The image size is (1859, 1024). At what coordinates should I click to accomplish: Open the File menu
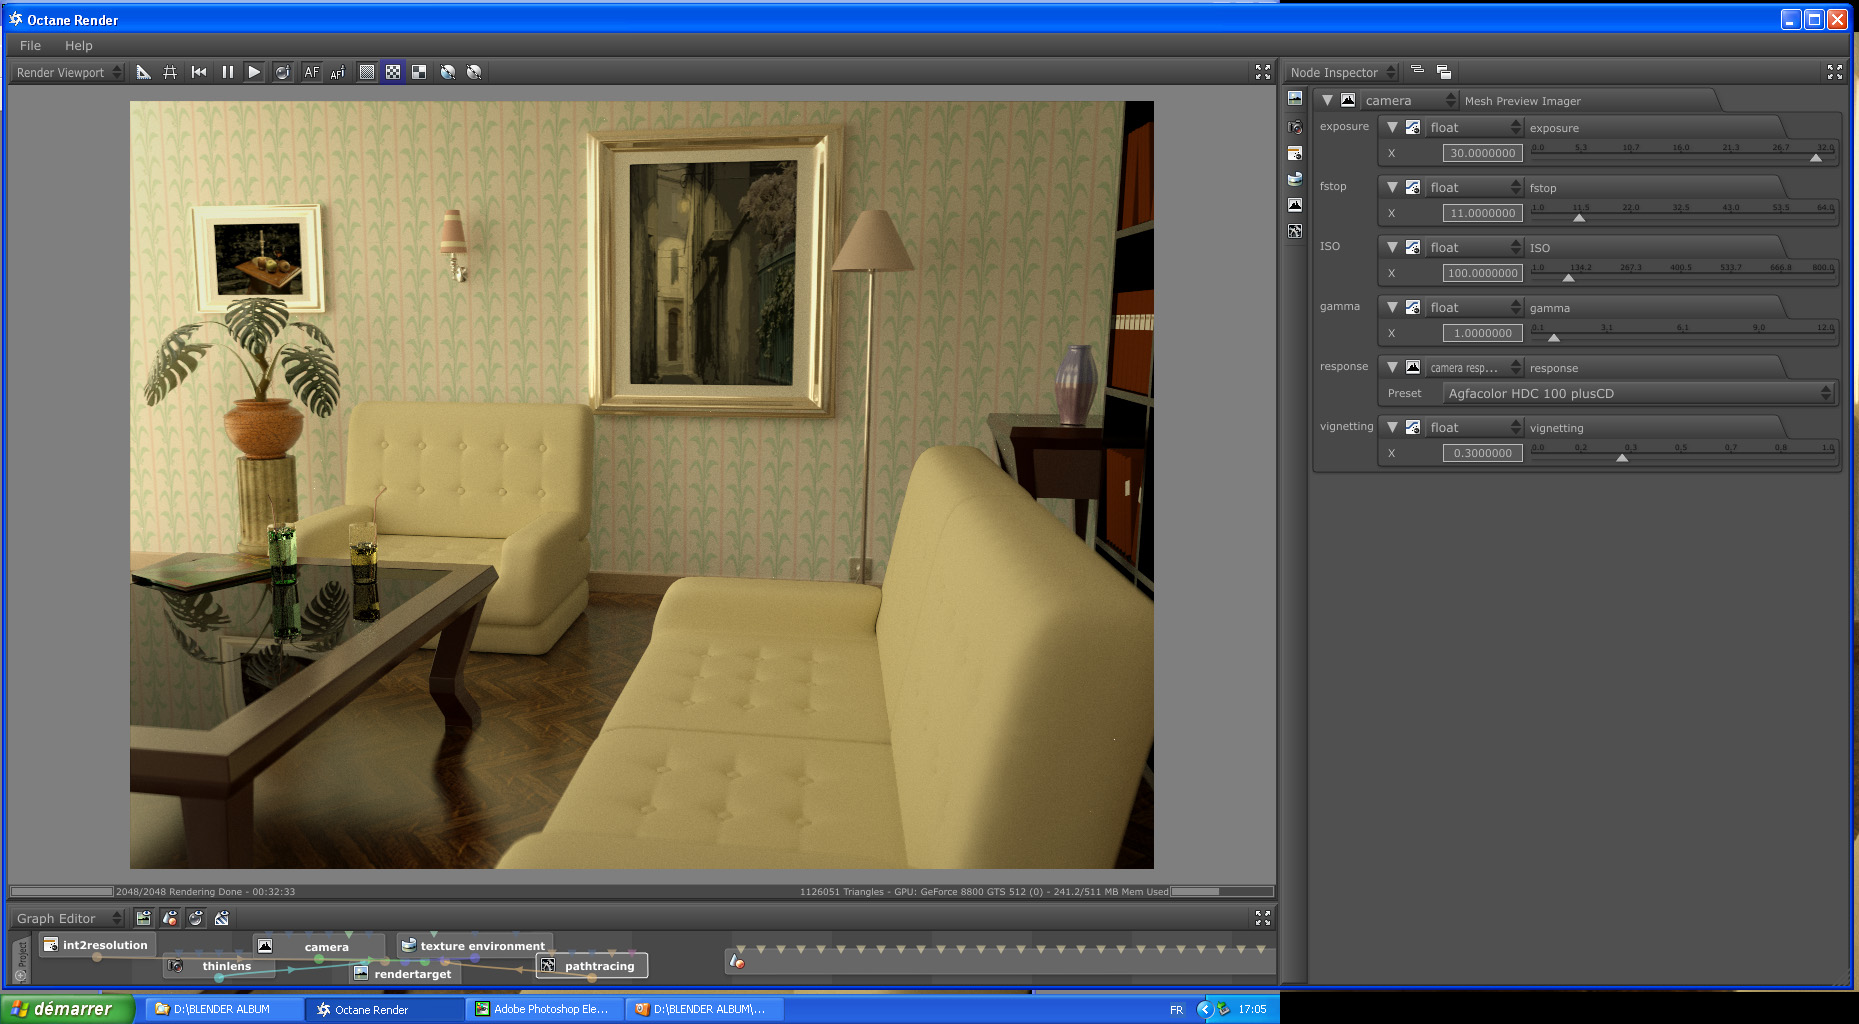(30, 45)
